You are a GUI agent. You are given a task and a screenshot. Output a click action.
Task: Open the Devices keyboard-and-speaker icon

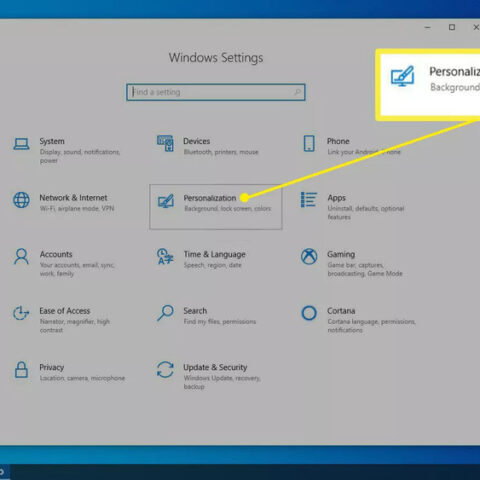click(165, 143)
